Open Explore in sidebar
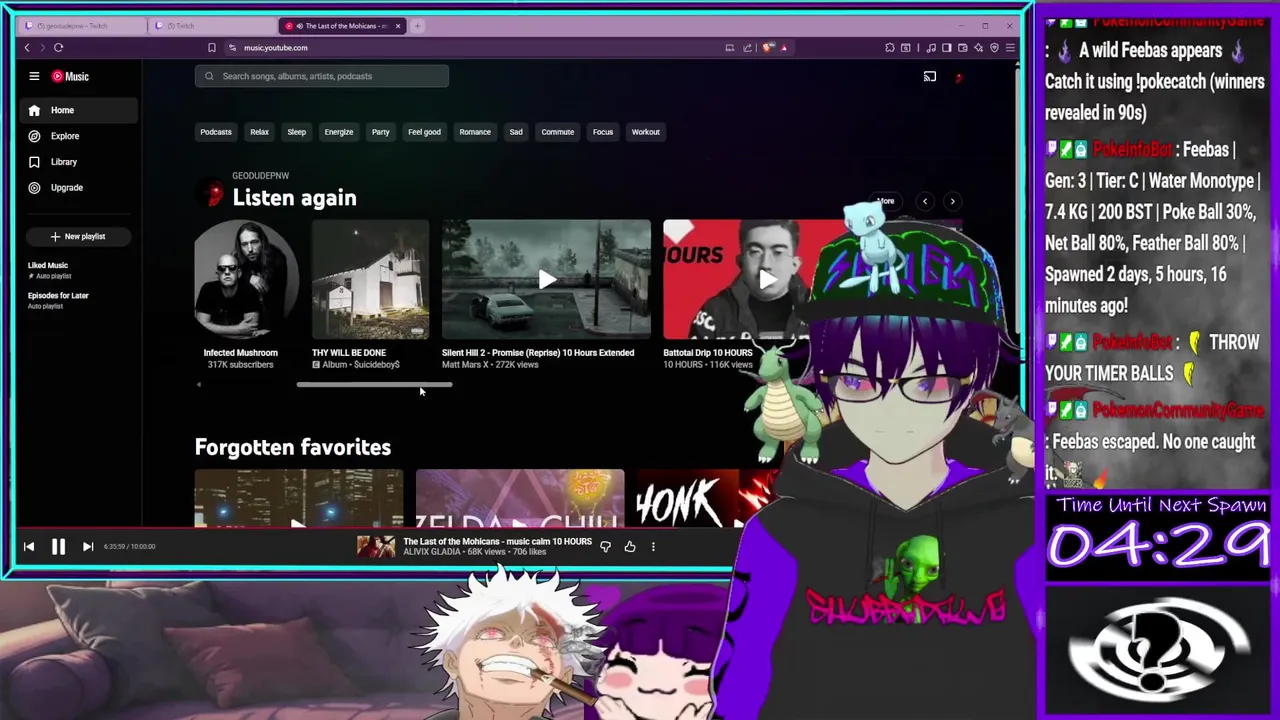The height and width of the screenshot is (720, 1280). [x=80, y=136]
